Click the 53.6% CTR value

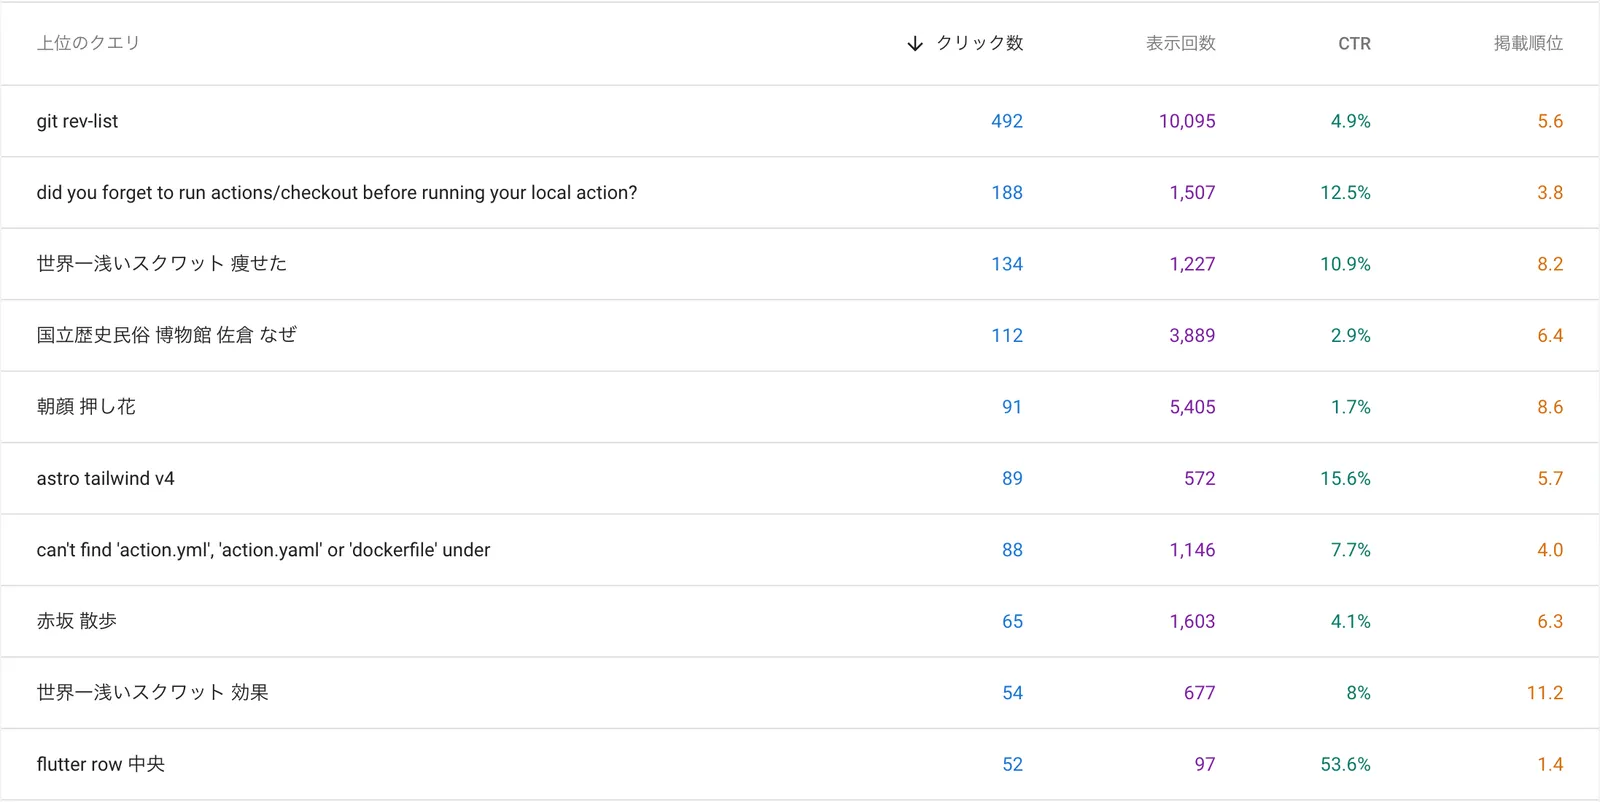point(1344,764)
